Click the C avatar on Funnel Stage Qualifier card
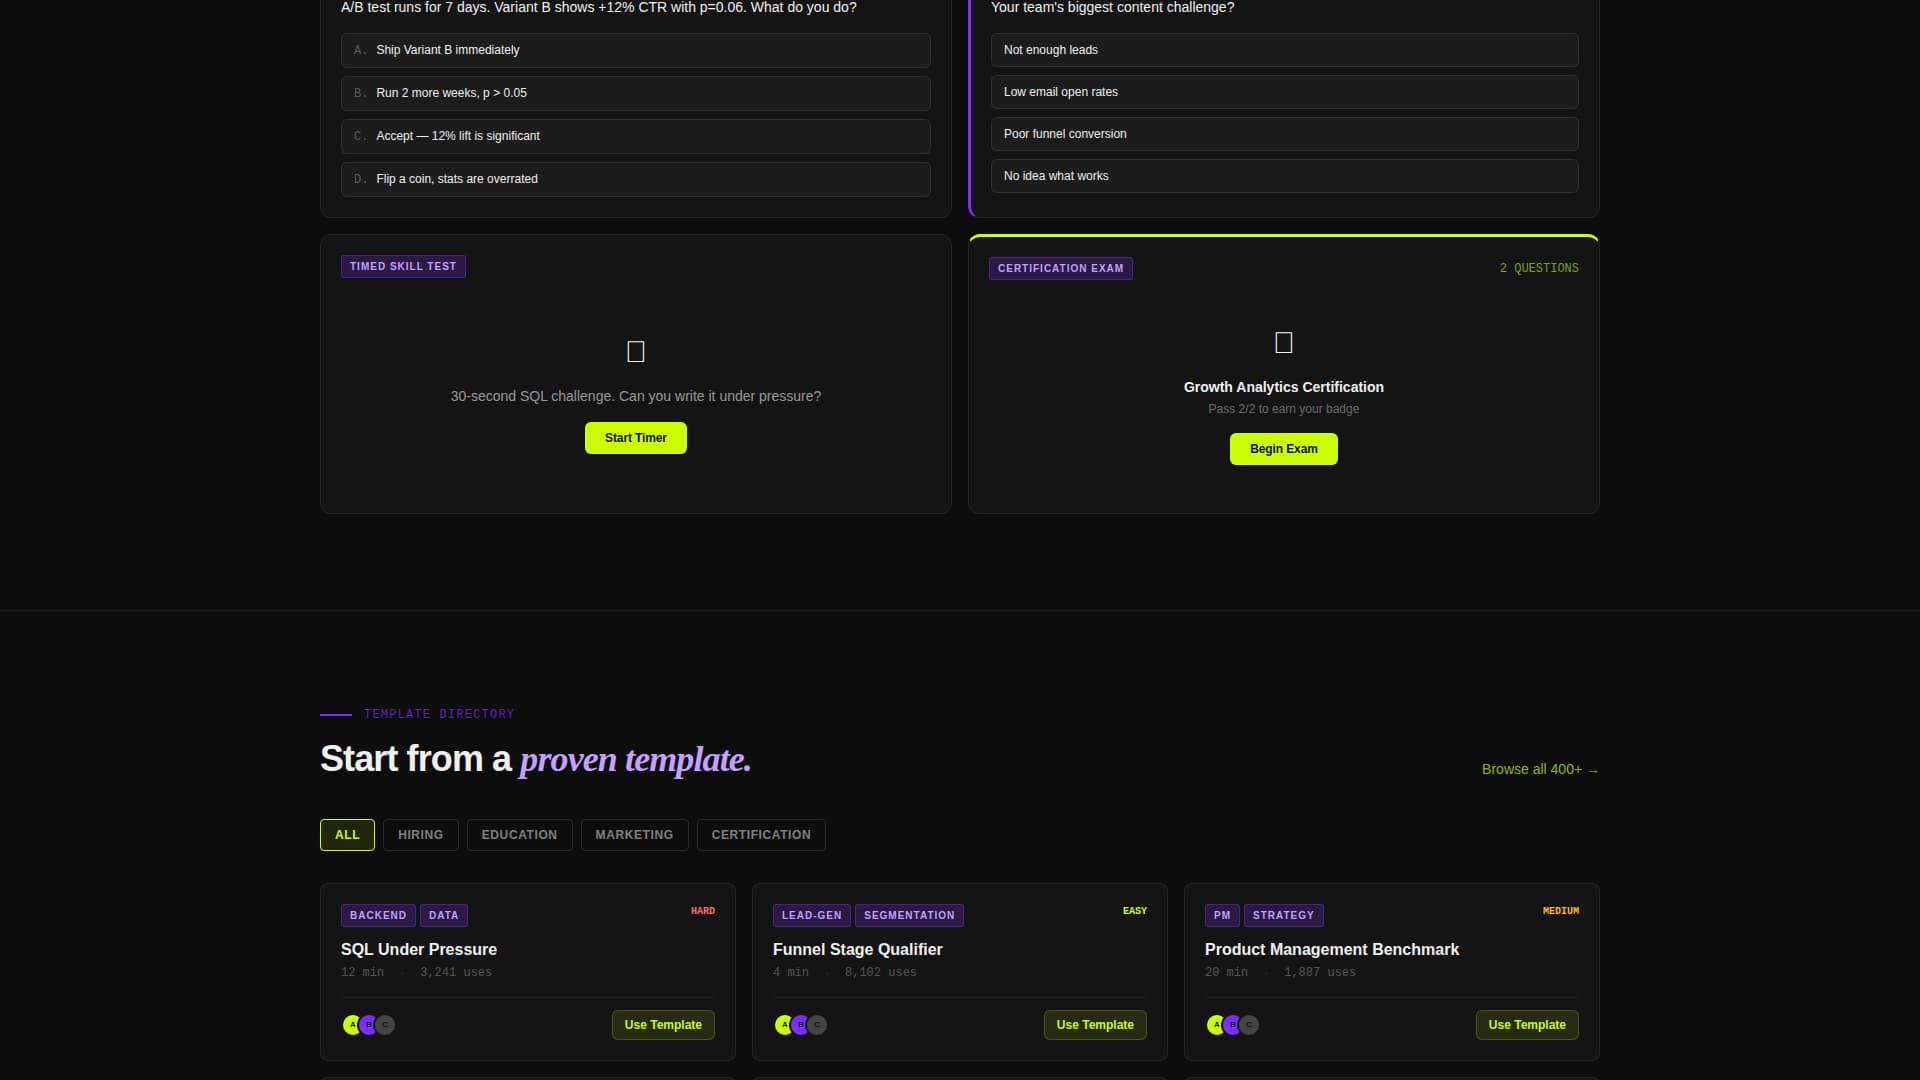Image resolution: width=1920 pixels, height=1080 pixels. coord(816,1024)
